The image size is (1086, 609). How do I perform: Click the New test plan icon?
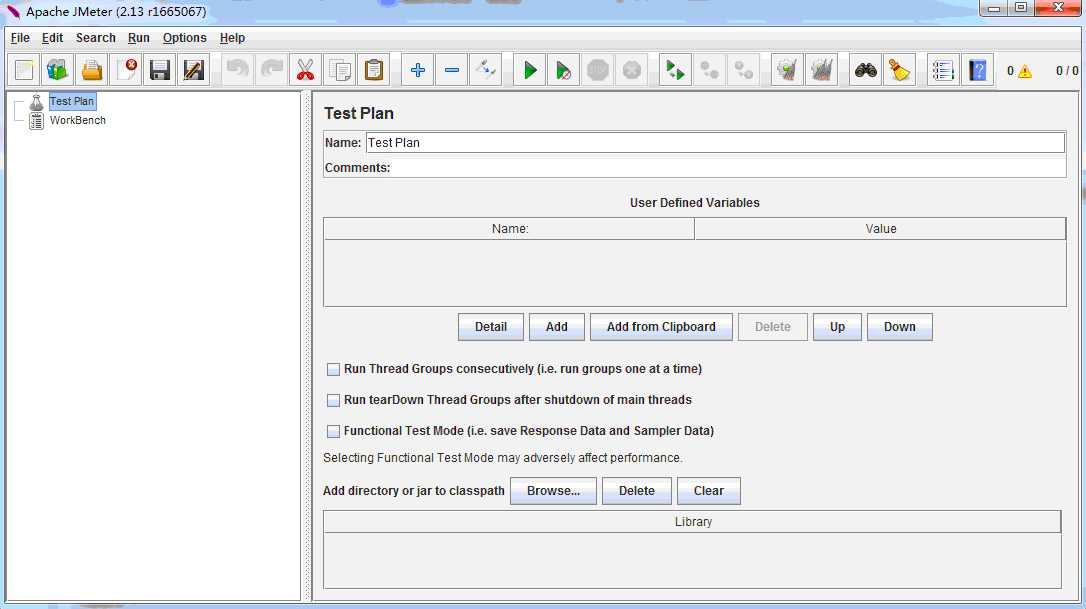click(24, 70)
